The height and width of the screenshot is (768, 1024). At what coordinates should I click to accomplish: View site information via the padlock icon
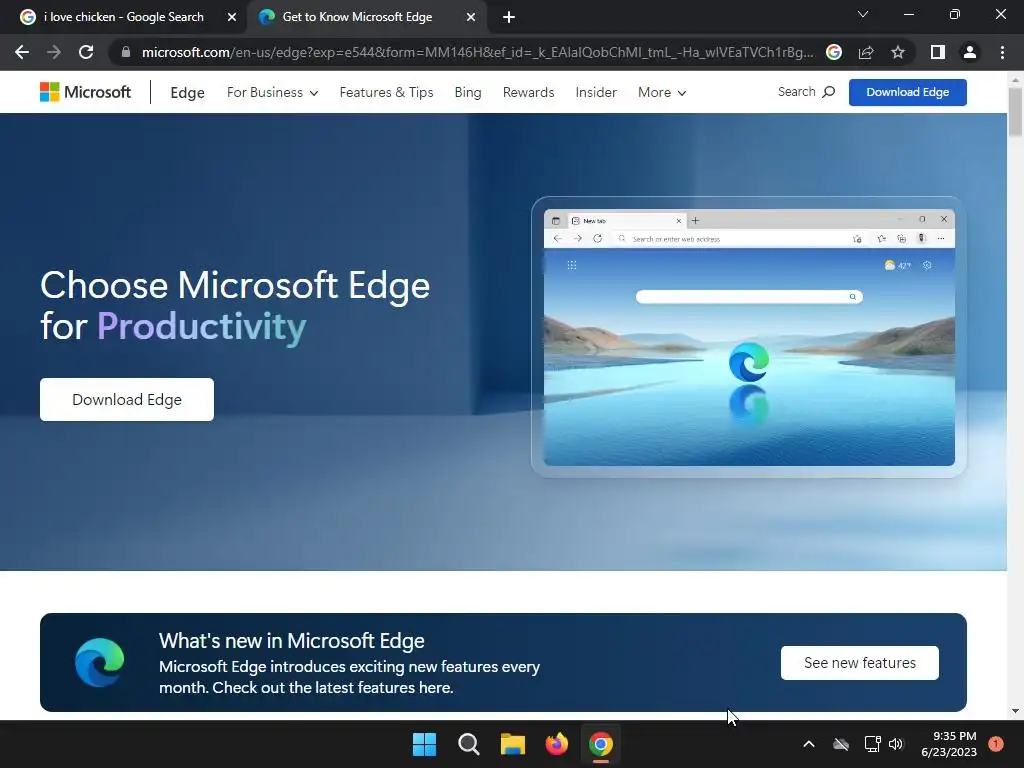tap(125, 52)
